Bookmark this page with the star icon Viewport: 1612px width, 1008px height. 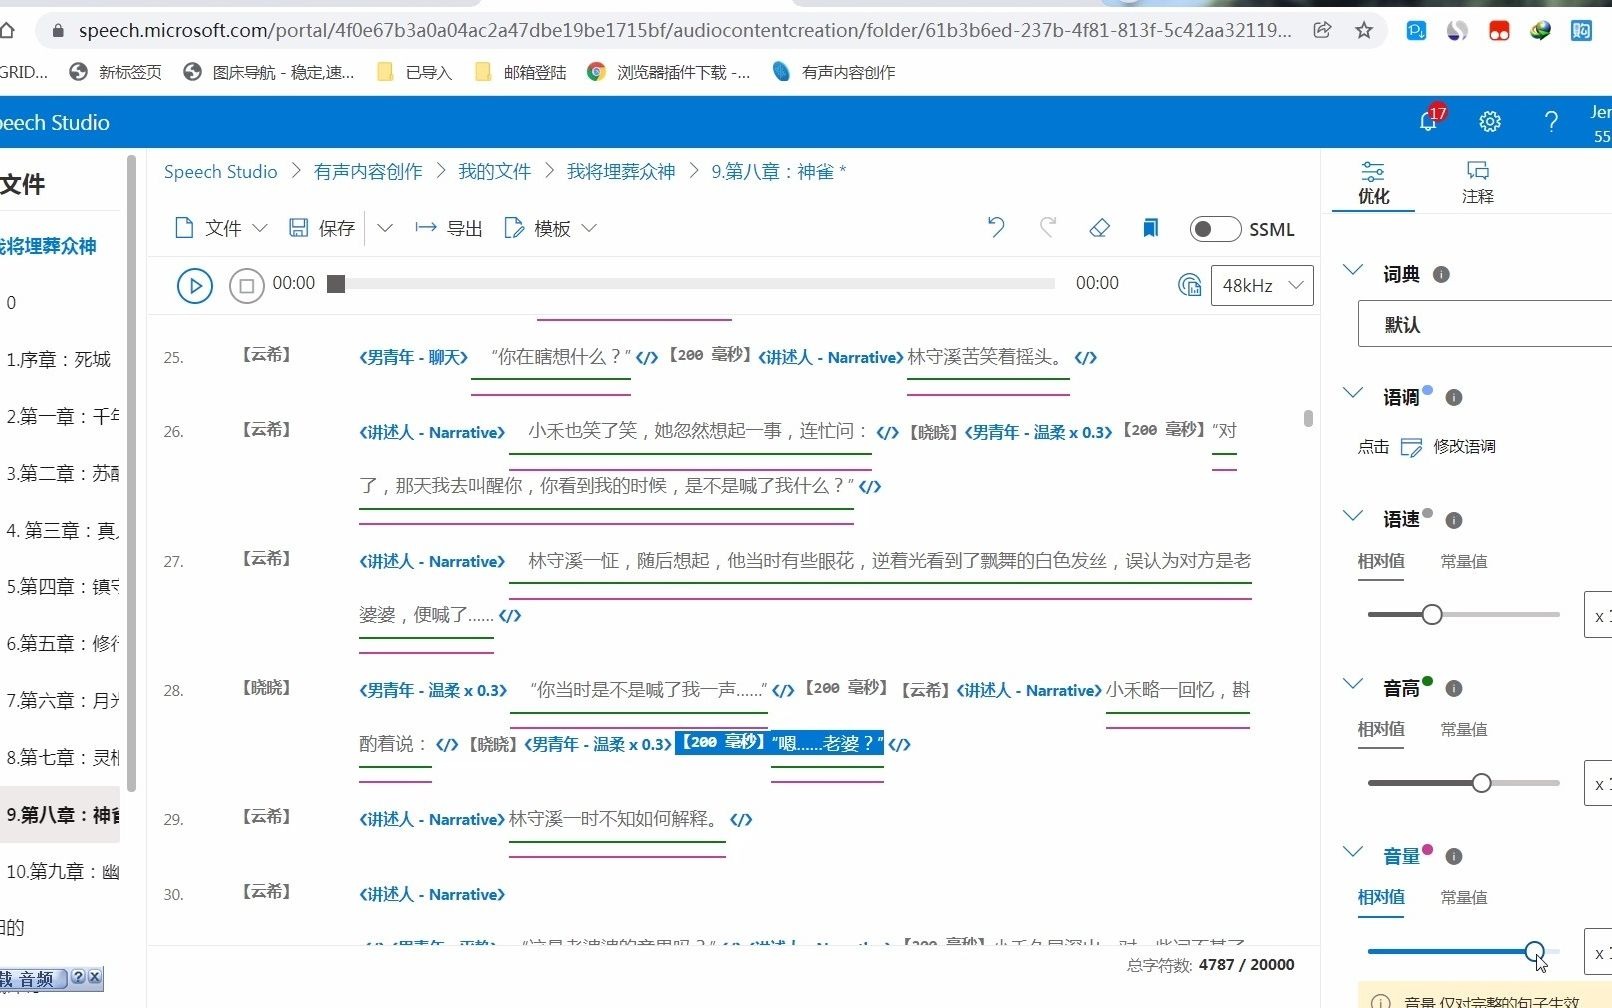pyautogui.click(x=1364, y=30)
